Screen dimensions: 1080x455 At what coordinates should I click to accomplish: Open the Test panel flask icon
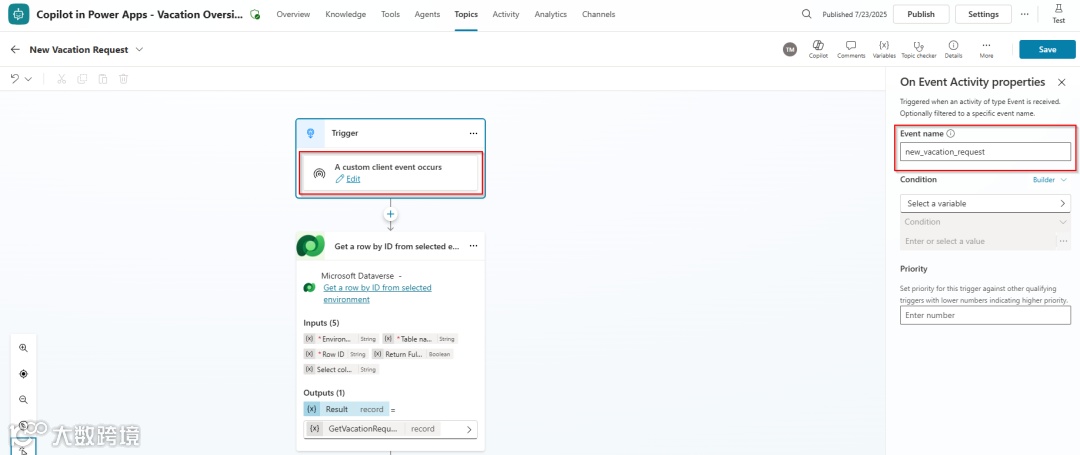1059,14
